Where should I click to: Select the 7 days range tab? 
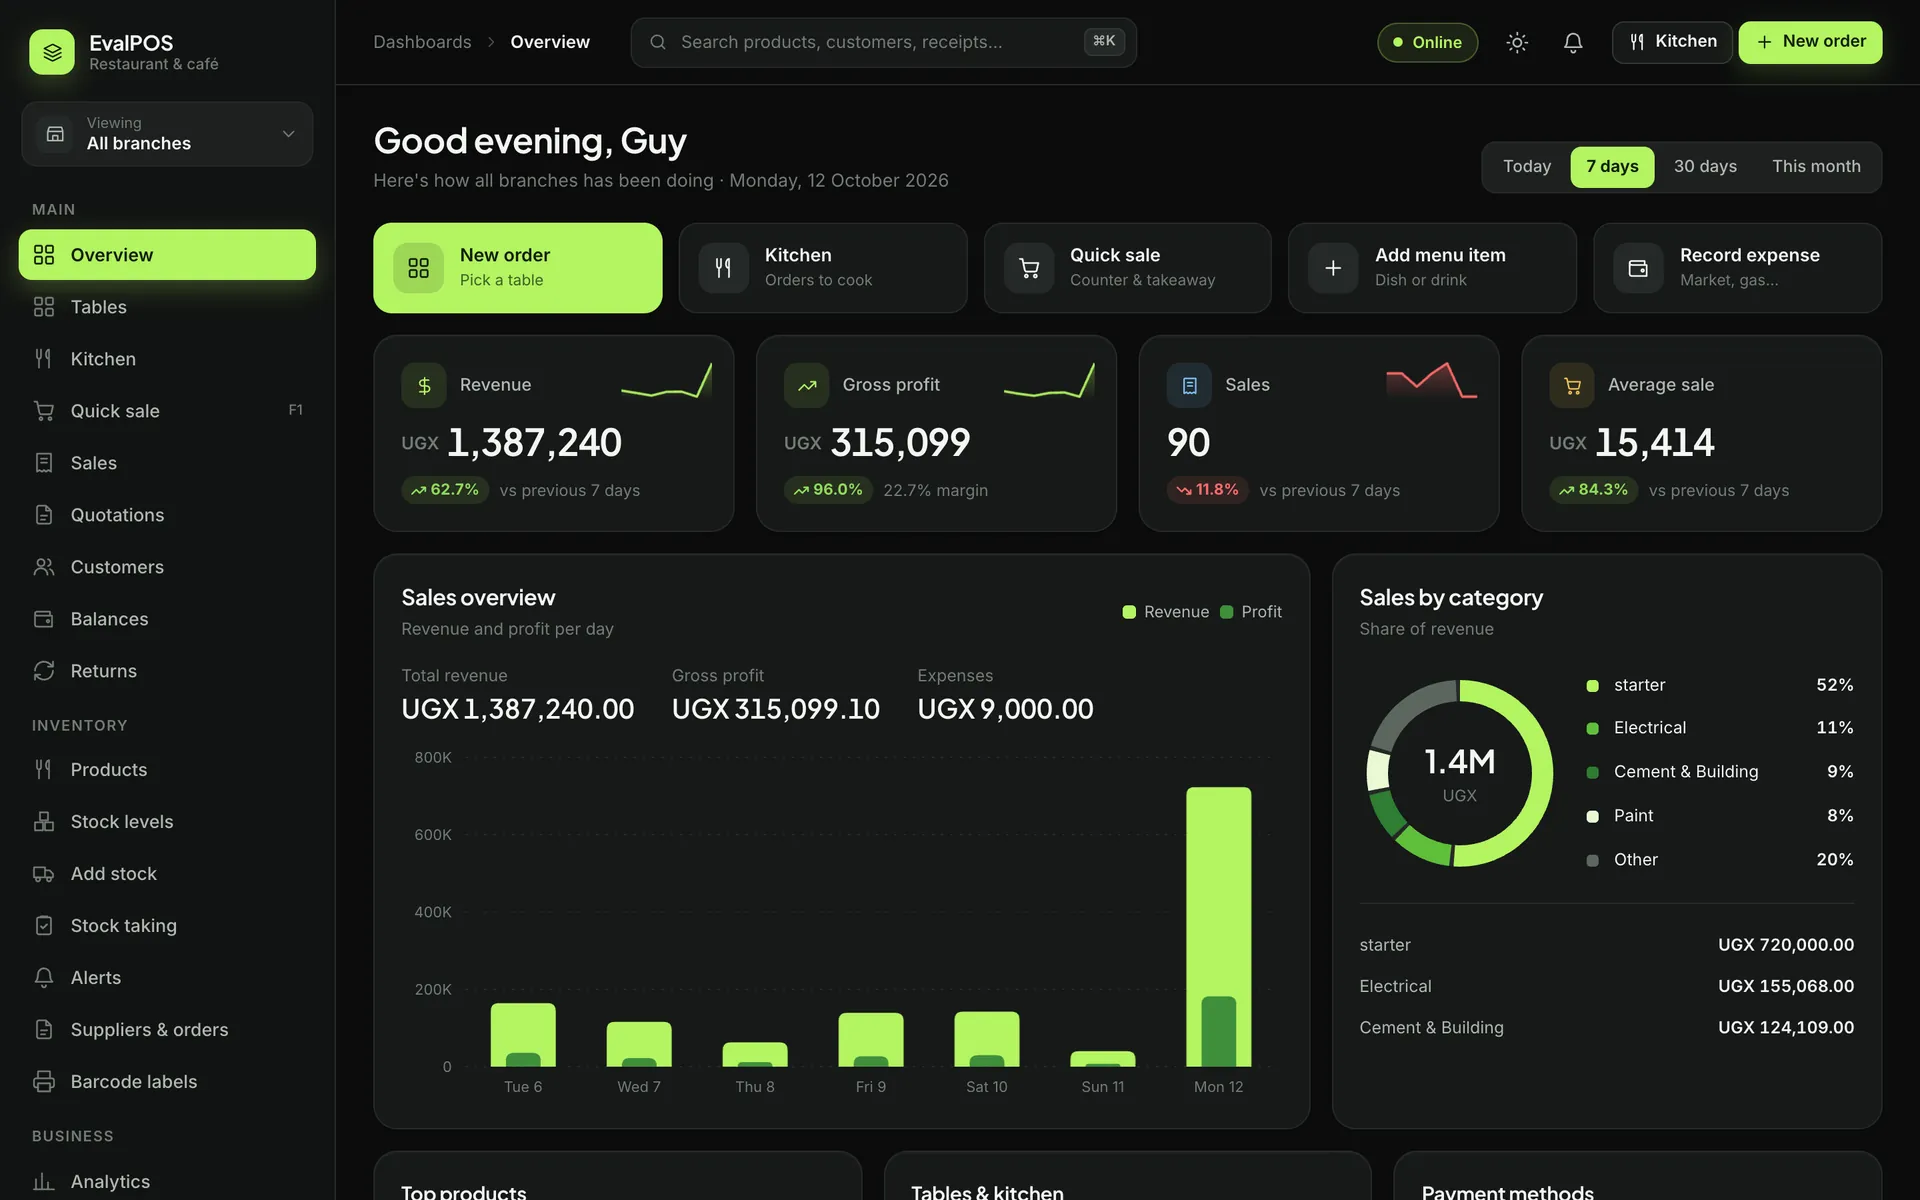coord(1612,167)
